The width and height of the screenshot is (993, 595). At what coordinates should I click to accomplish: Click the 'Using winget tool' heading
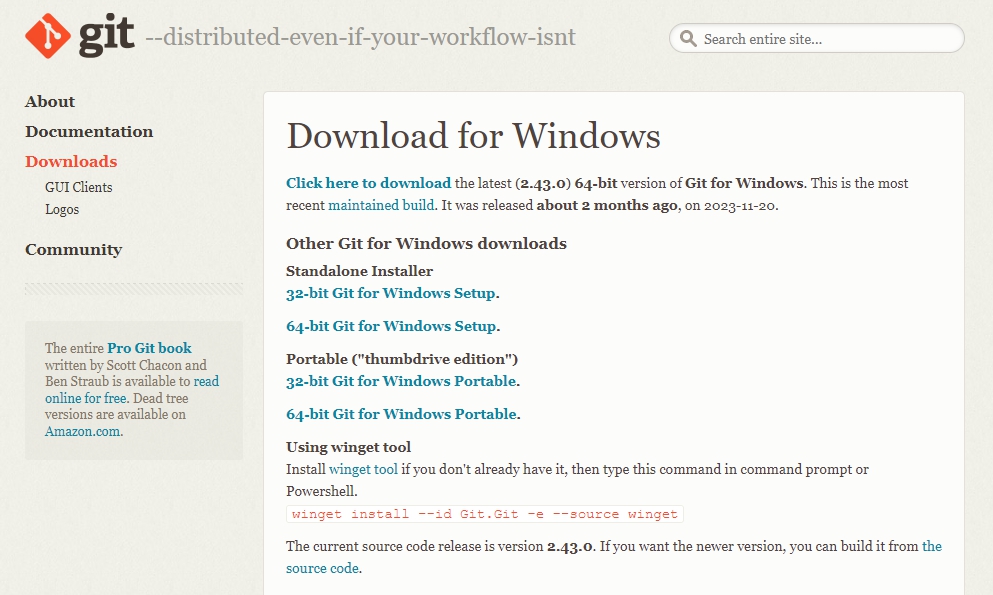pyautogui.click(x=348, y=447)
